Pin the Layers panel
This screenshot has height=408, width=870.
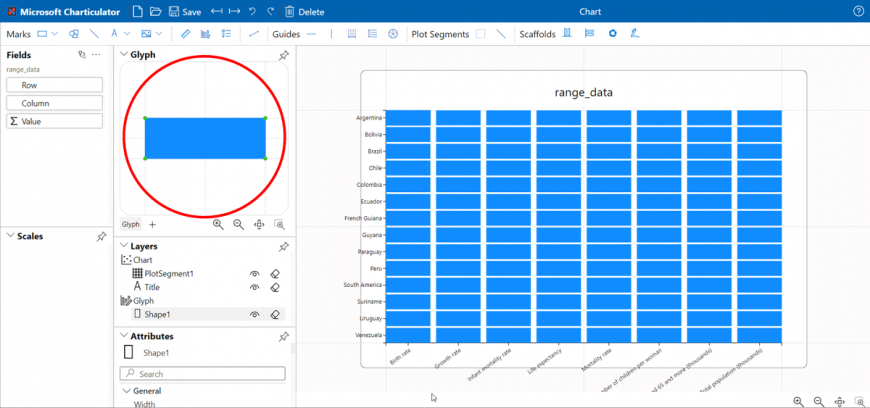click(x=284, y=246)
